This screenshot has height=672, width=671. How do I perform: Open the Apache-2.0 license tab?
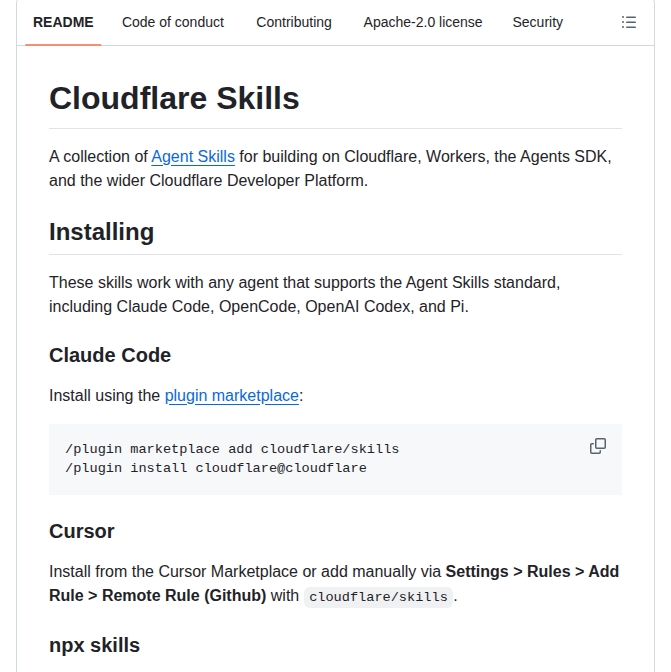tap(423, 22)
